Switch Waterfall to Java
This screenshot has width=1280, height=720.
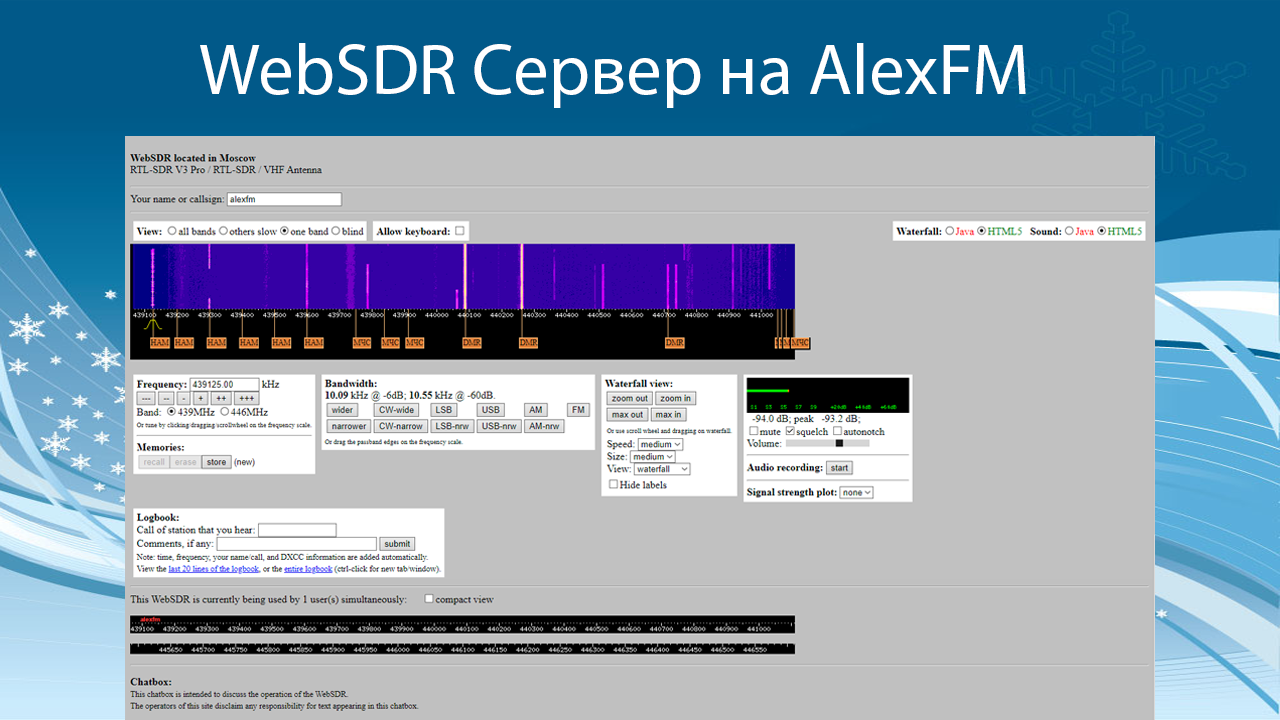coord(949,231)
